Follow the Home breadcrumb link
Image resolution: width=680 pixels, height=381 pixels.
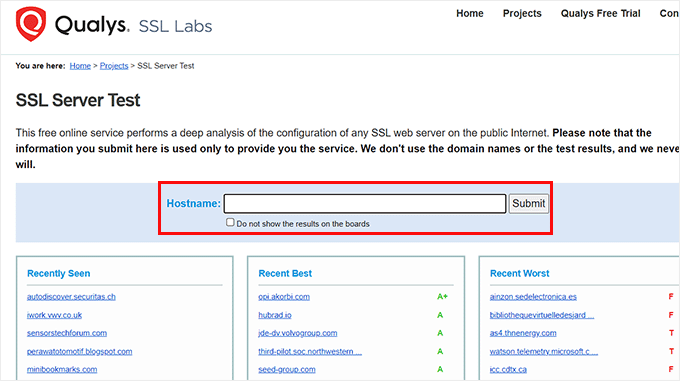80,66
